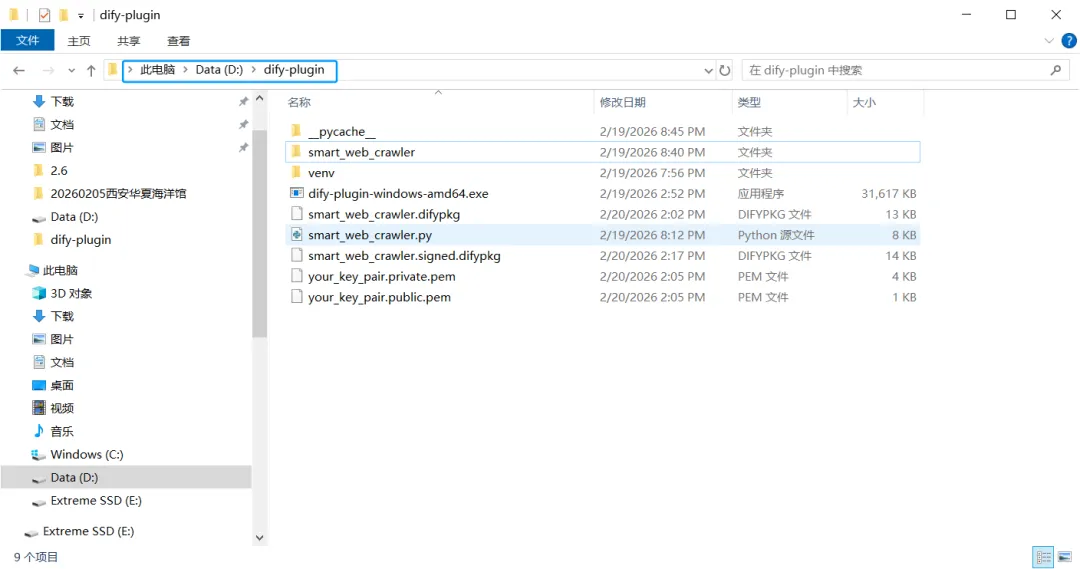Screen dimensions: 1080x569
Task: Click navigation pane scroll down arrow
Action: click(260, 537)
